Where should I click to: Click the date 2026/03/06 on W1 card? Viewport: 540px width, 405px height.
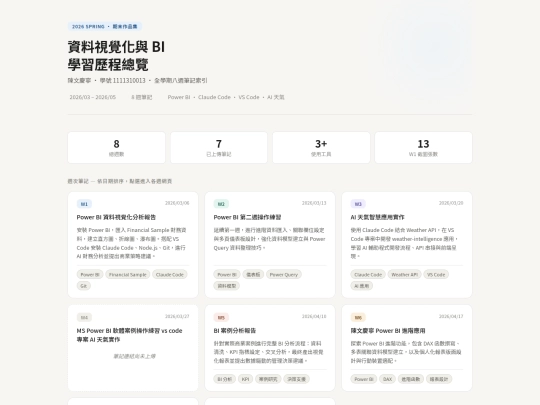pos(177,203)
